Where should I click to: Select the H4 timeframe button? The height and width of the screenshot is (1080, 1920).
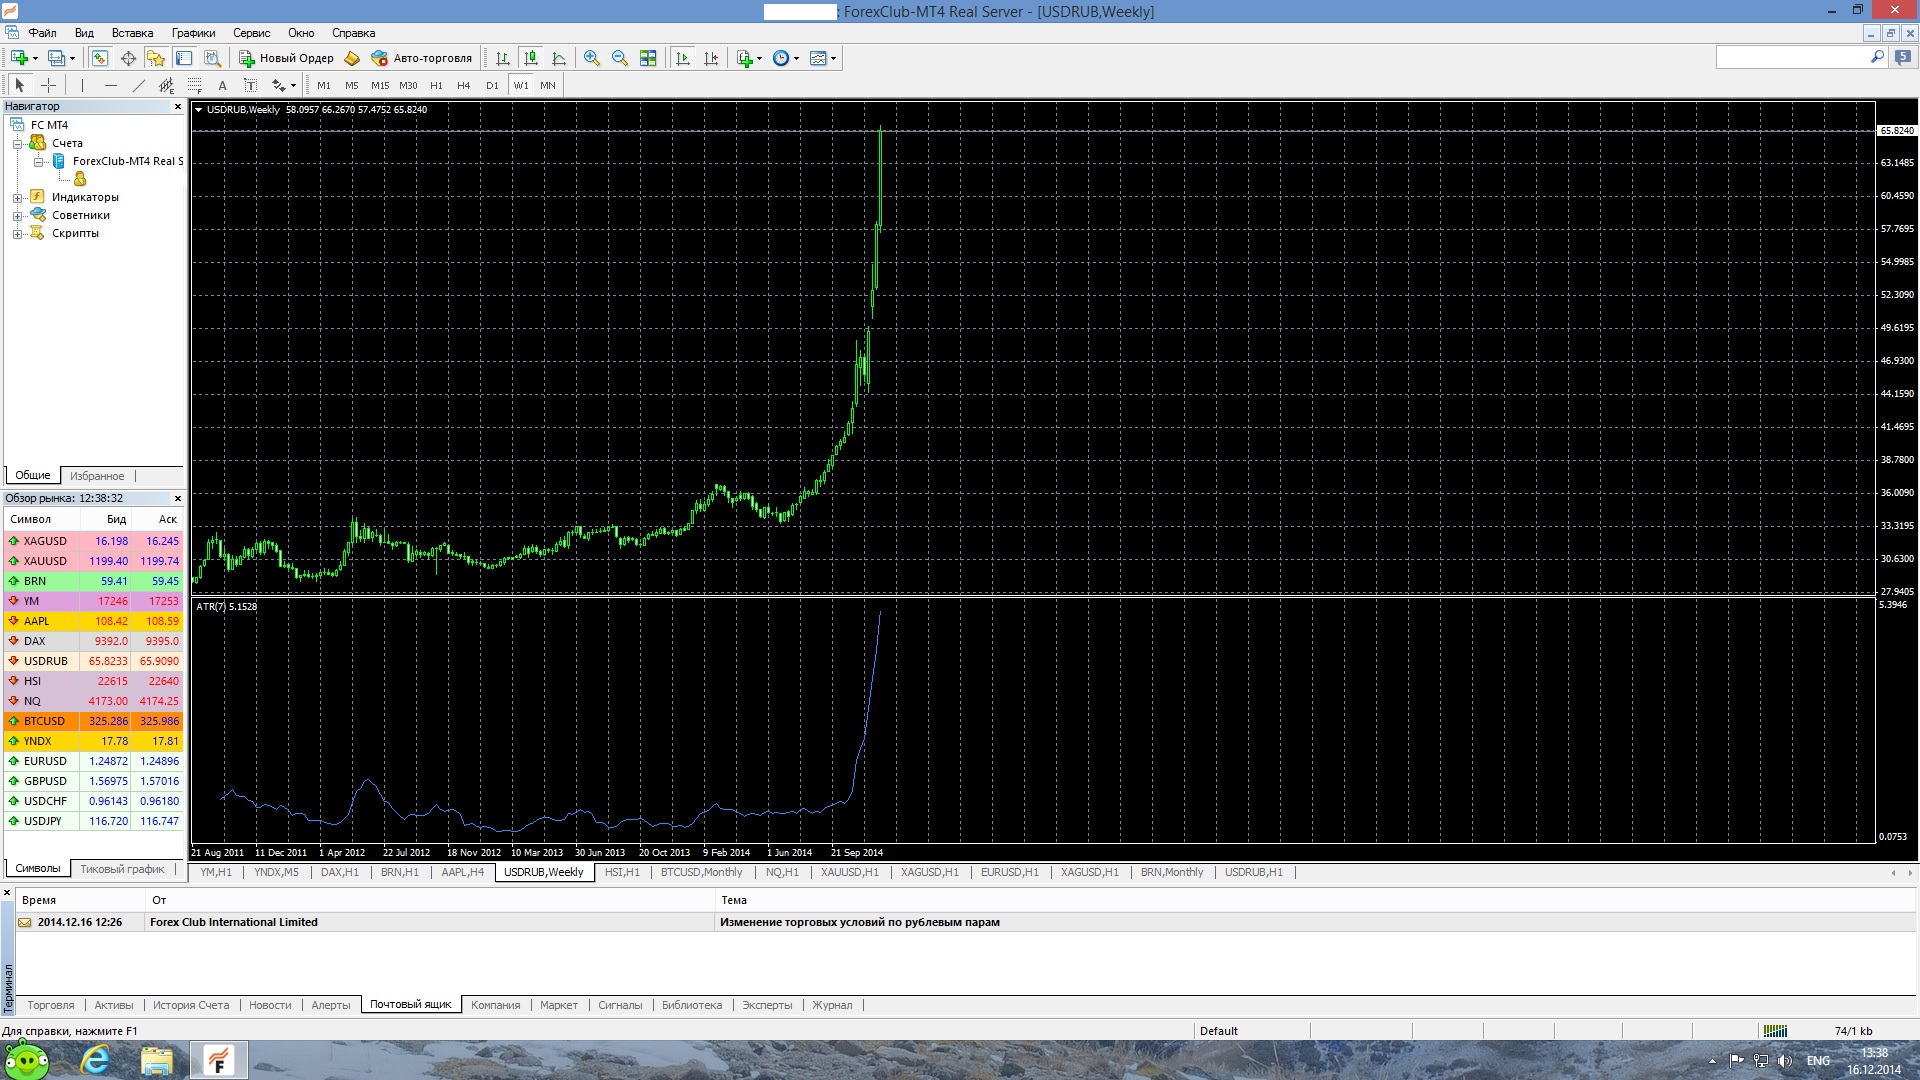[463, 85]
